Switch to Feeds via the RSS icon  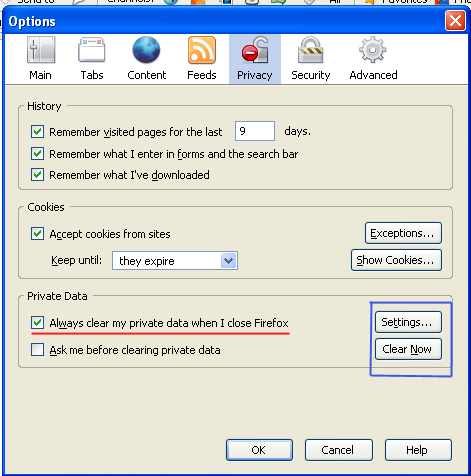(x=202, y=50)
